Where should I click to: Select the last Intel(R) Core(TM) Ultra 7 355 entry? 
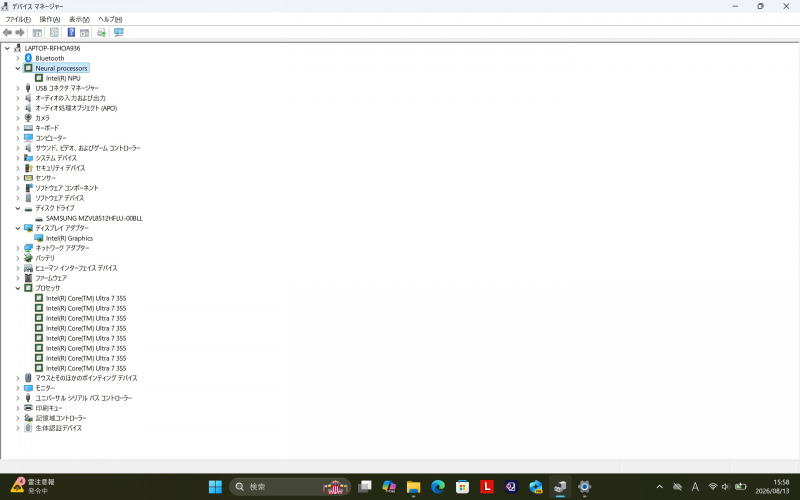[x=86, y=368]
